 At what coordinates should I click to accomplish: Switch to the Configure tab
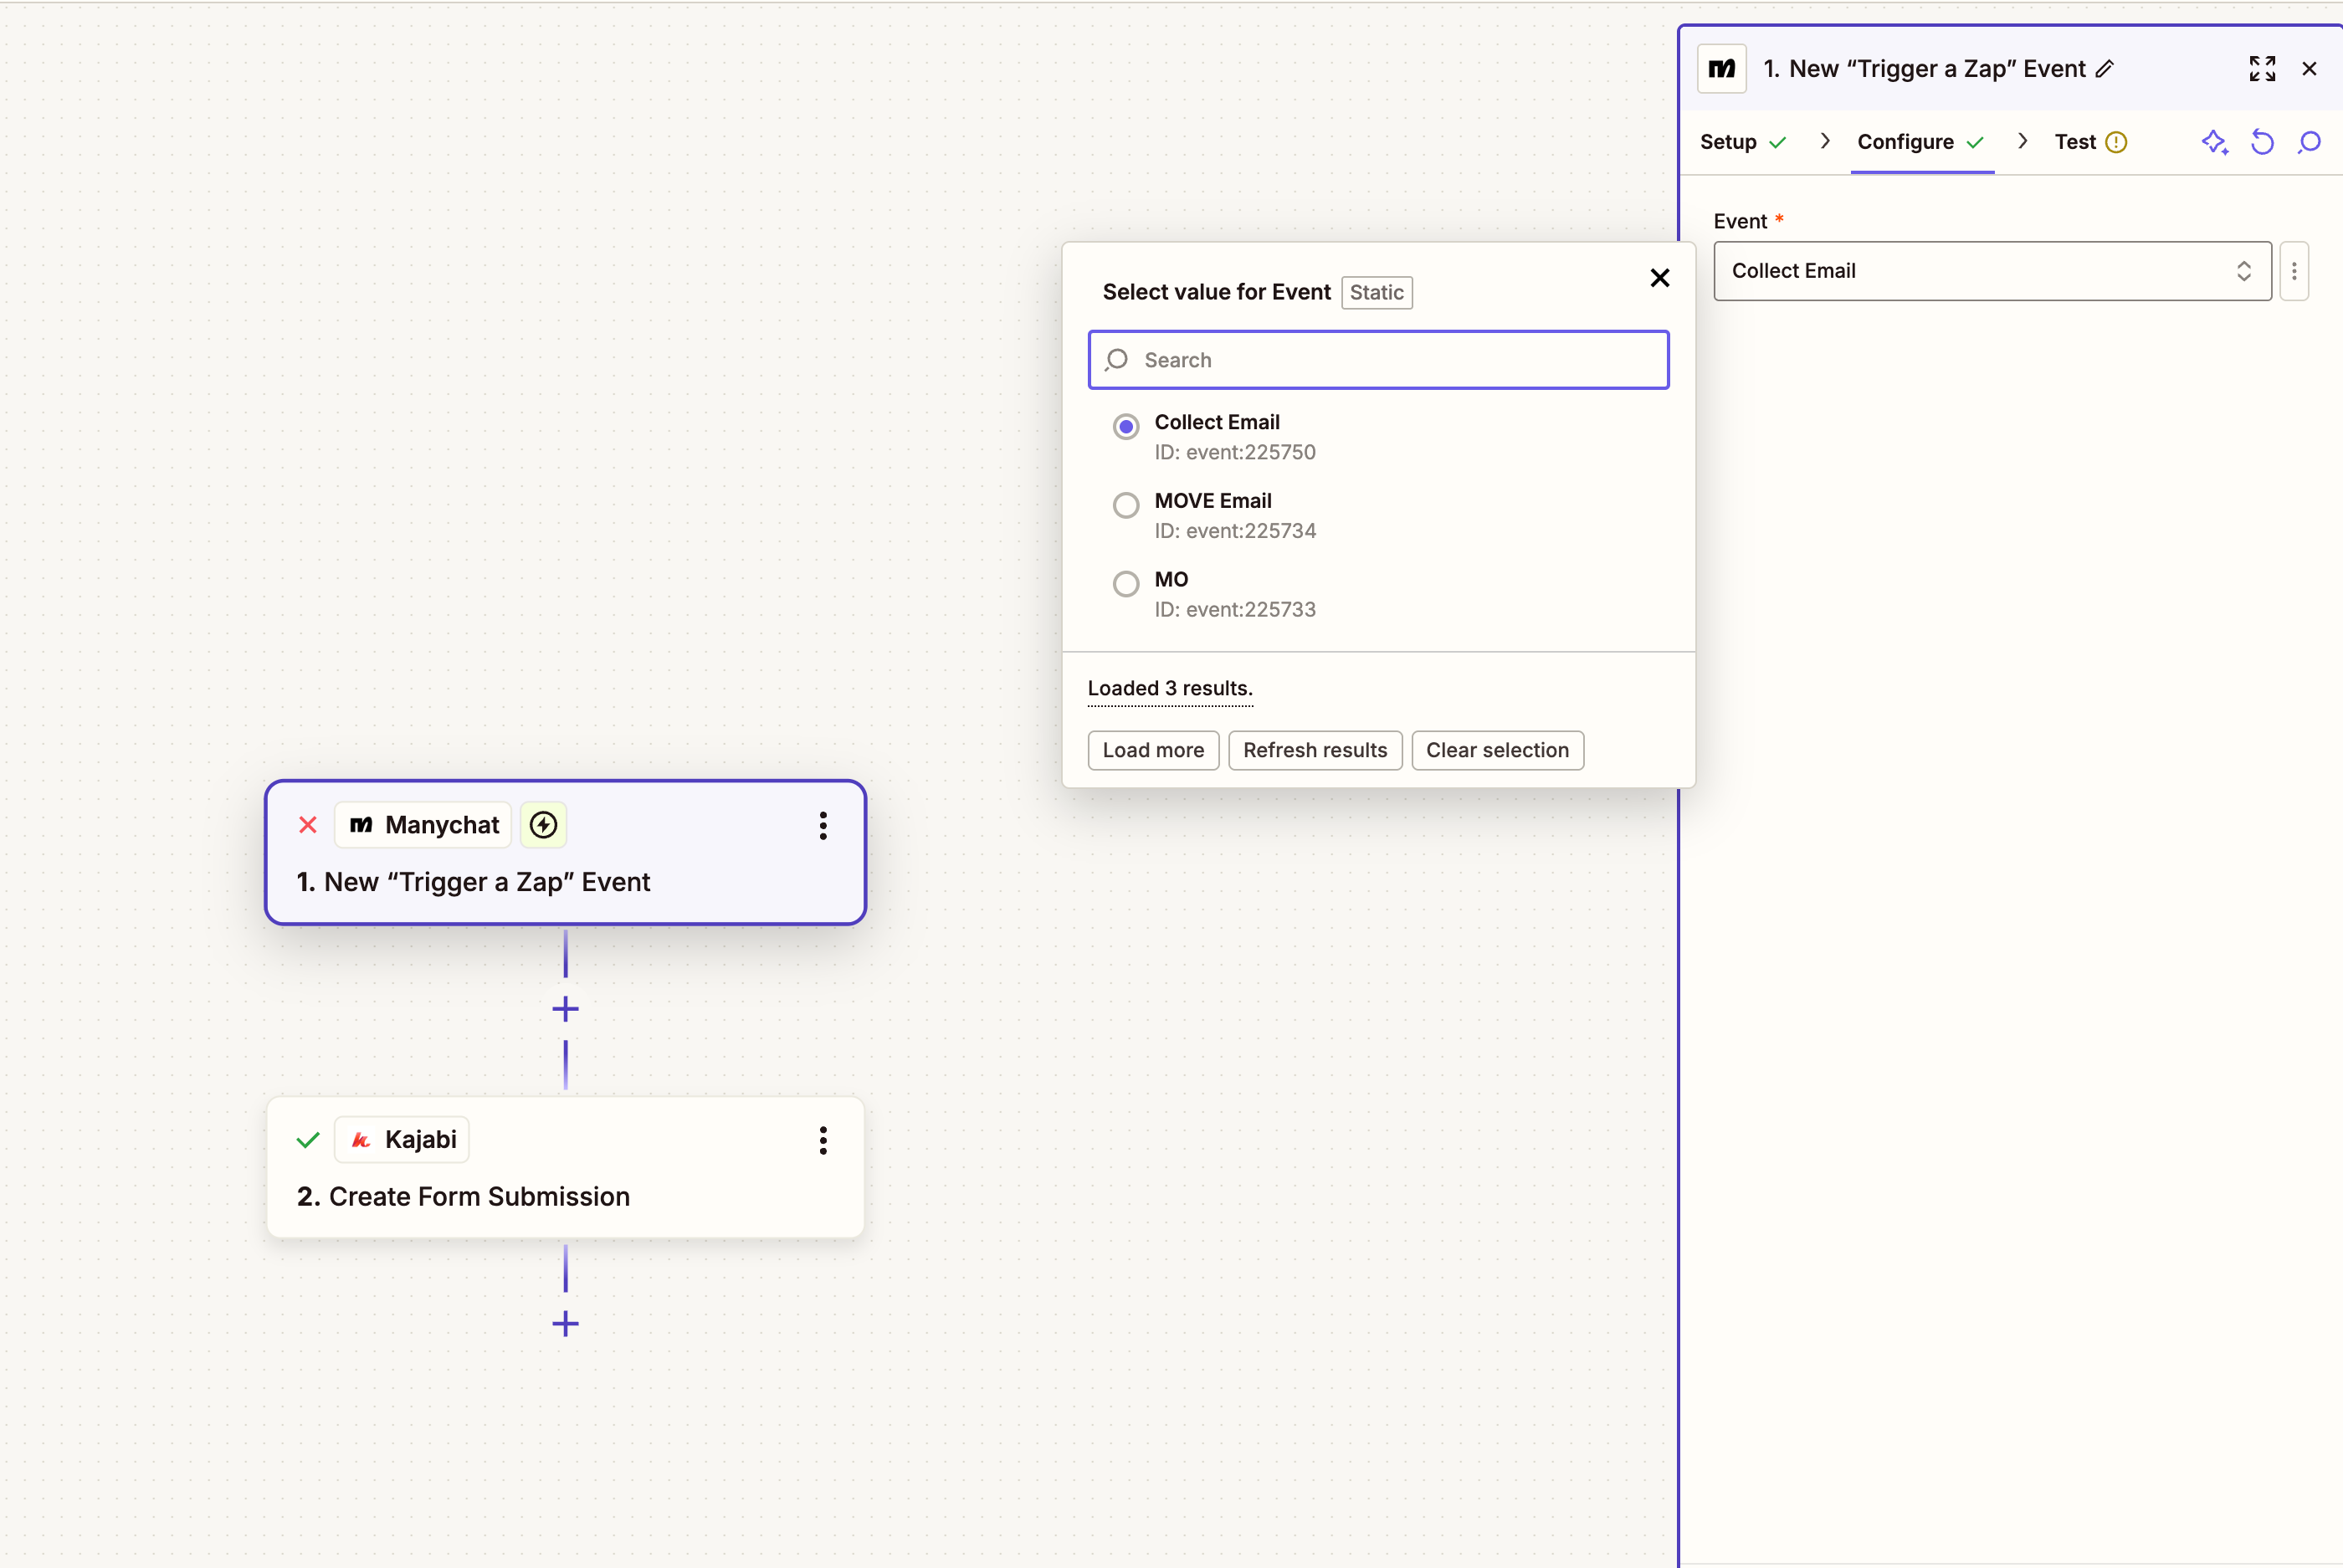point(1921,142)
